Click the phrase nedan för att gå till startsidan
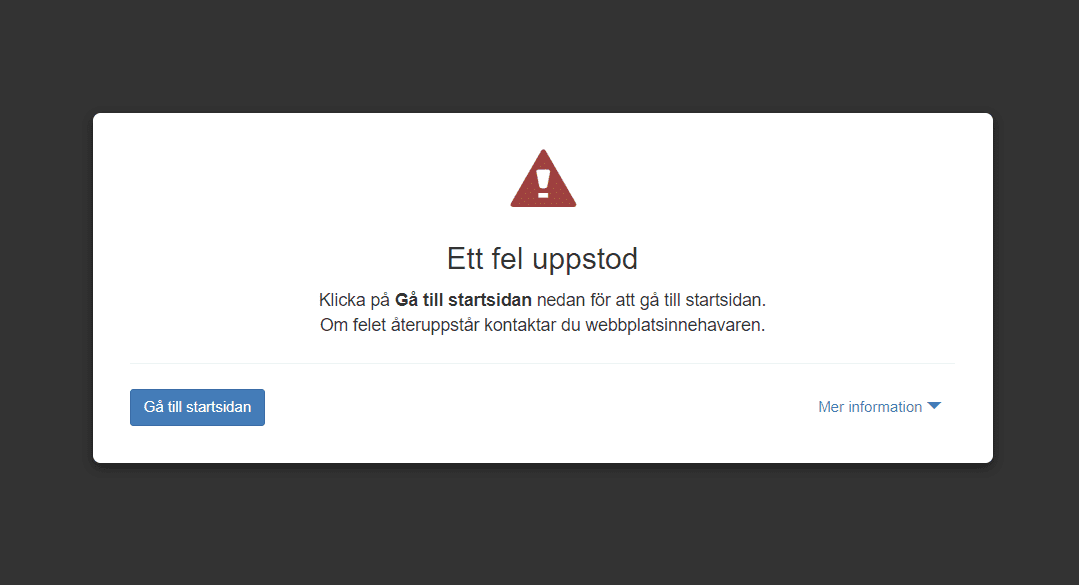 [651, 300]
